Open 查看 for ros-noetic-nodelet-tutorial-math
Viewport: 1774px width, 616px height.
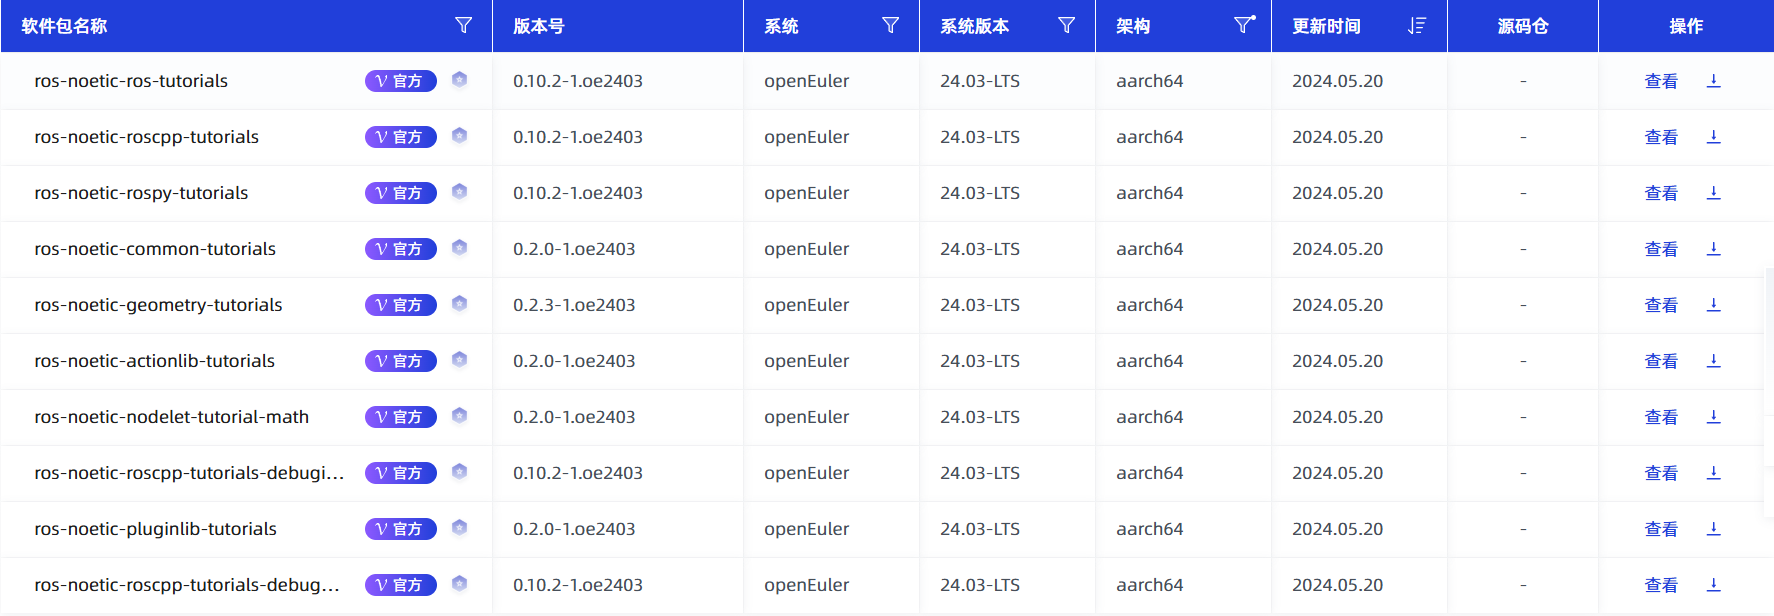1661,417
